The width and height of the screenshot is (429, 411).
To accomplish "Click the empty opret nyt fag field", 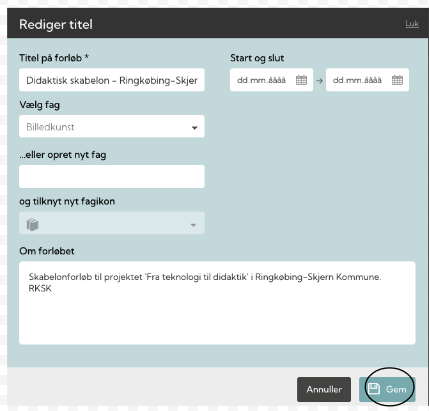I will click(112, 176).
